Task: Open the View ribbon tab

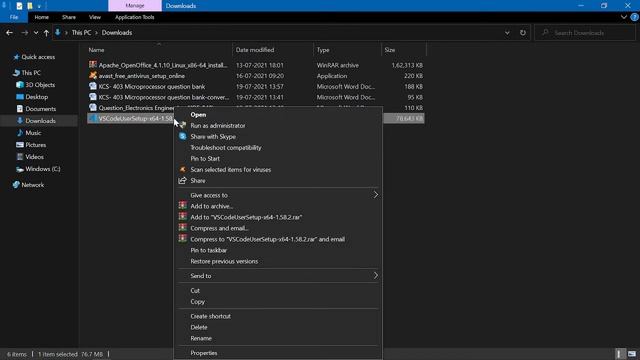Action: (x=95, y=17)
